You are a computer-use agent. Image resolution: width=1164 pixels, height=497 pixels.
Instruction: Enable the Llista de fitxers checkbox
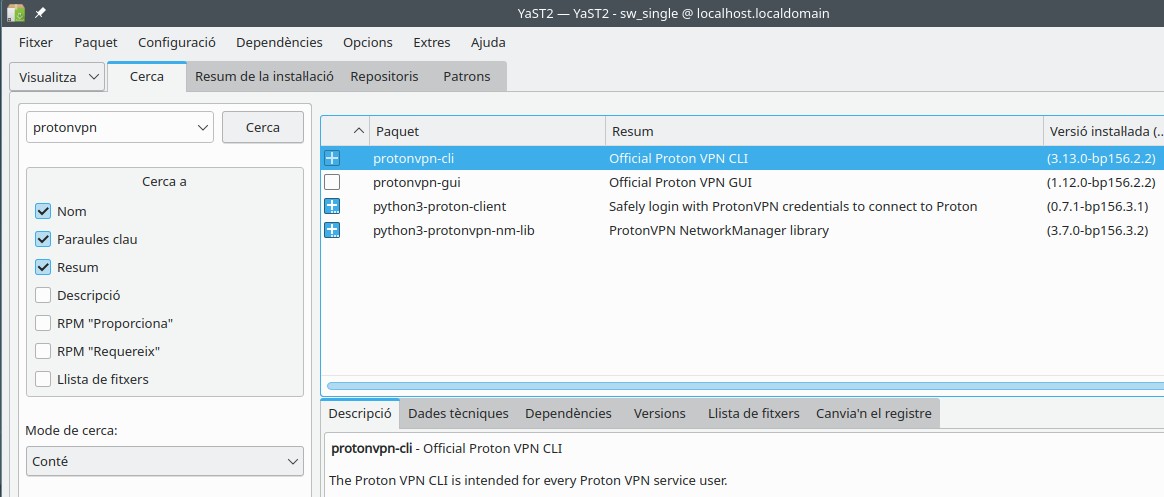[43, 379]
